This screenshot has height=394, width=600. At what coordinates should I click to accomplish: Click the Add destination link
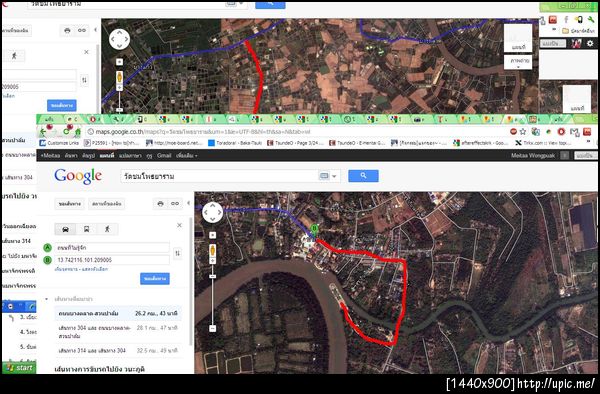[66, 269]
